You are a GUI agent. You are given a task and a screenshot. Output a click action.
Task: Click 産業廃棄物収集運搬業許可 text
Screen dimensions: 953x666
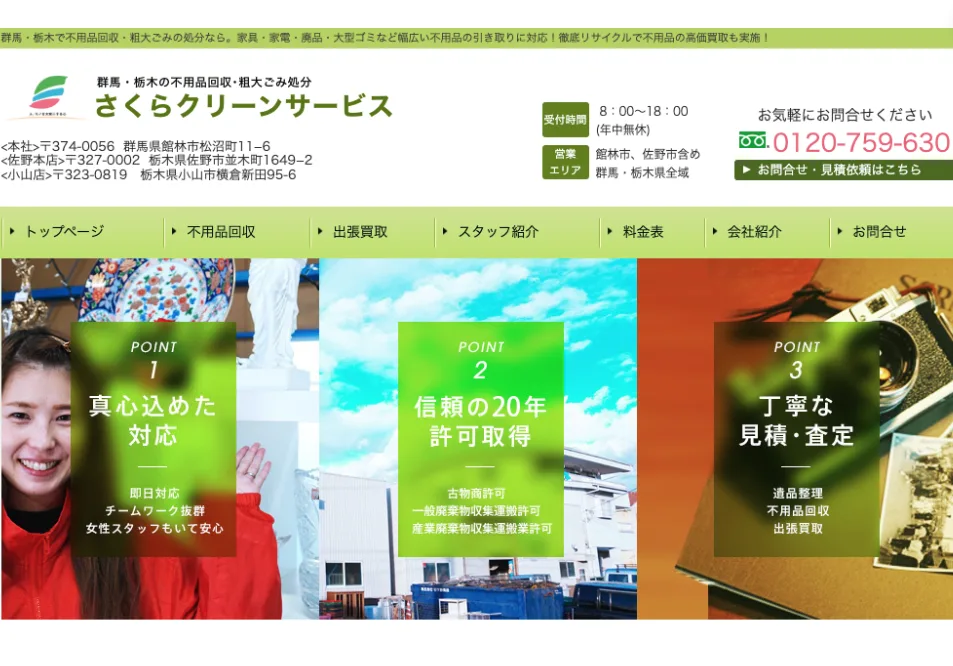click(481, 529)
